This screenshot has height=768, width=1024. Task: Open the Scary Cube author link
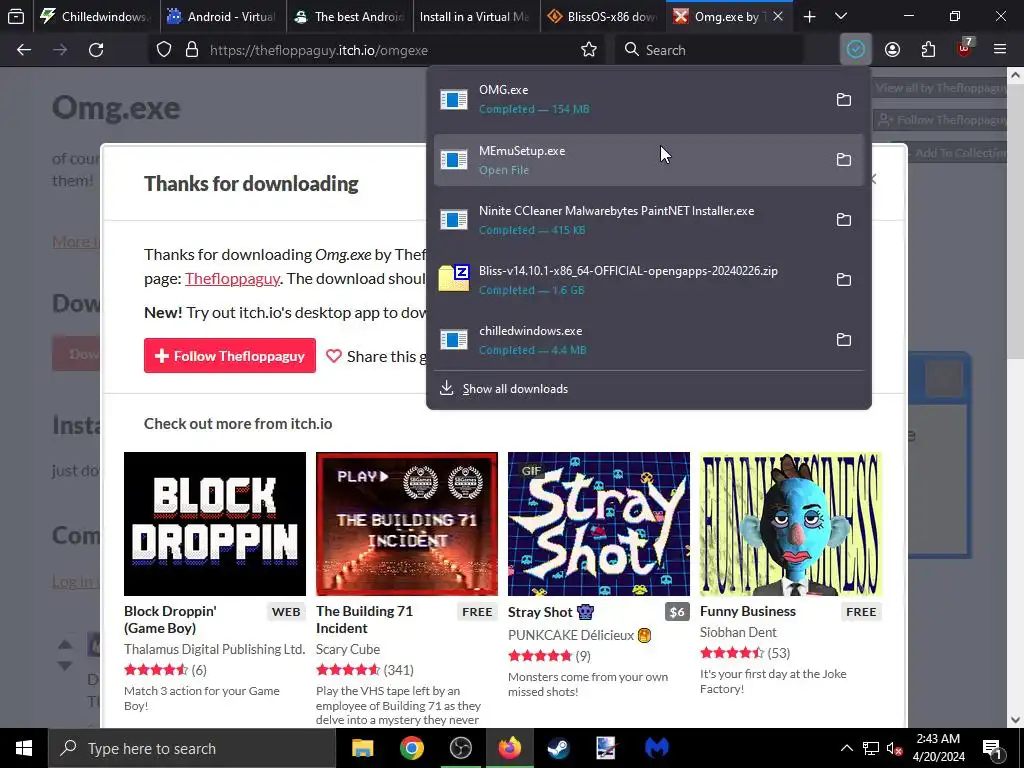pos(348,649)
